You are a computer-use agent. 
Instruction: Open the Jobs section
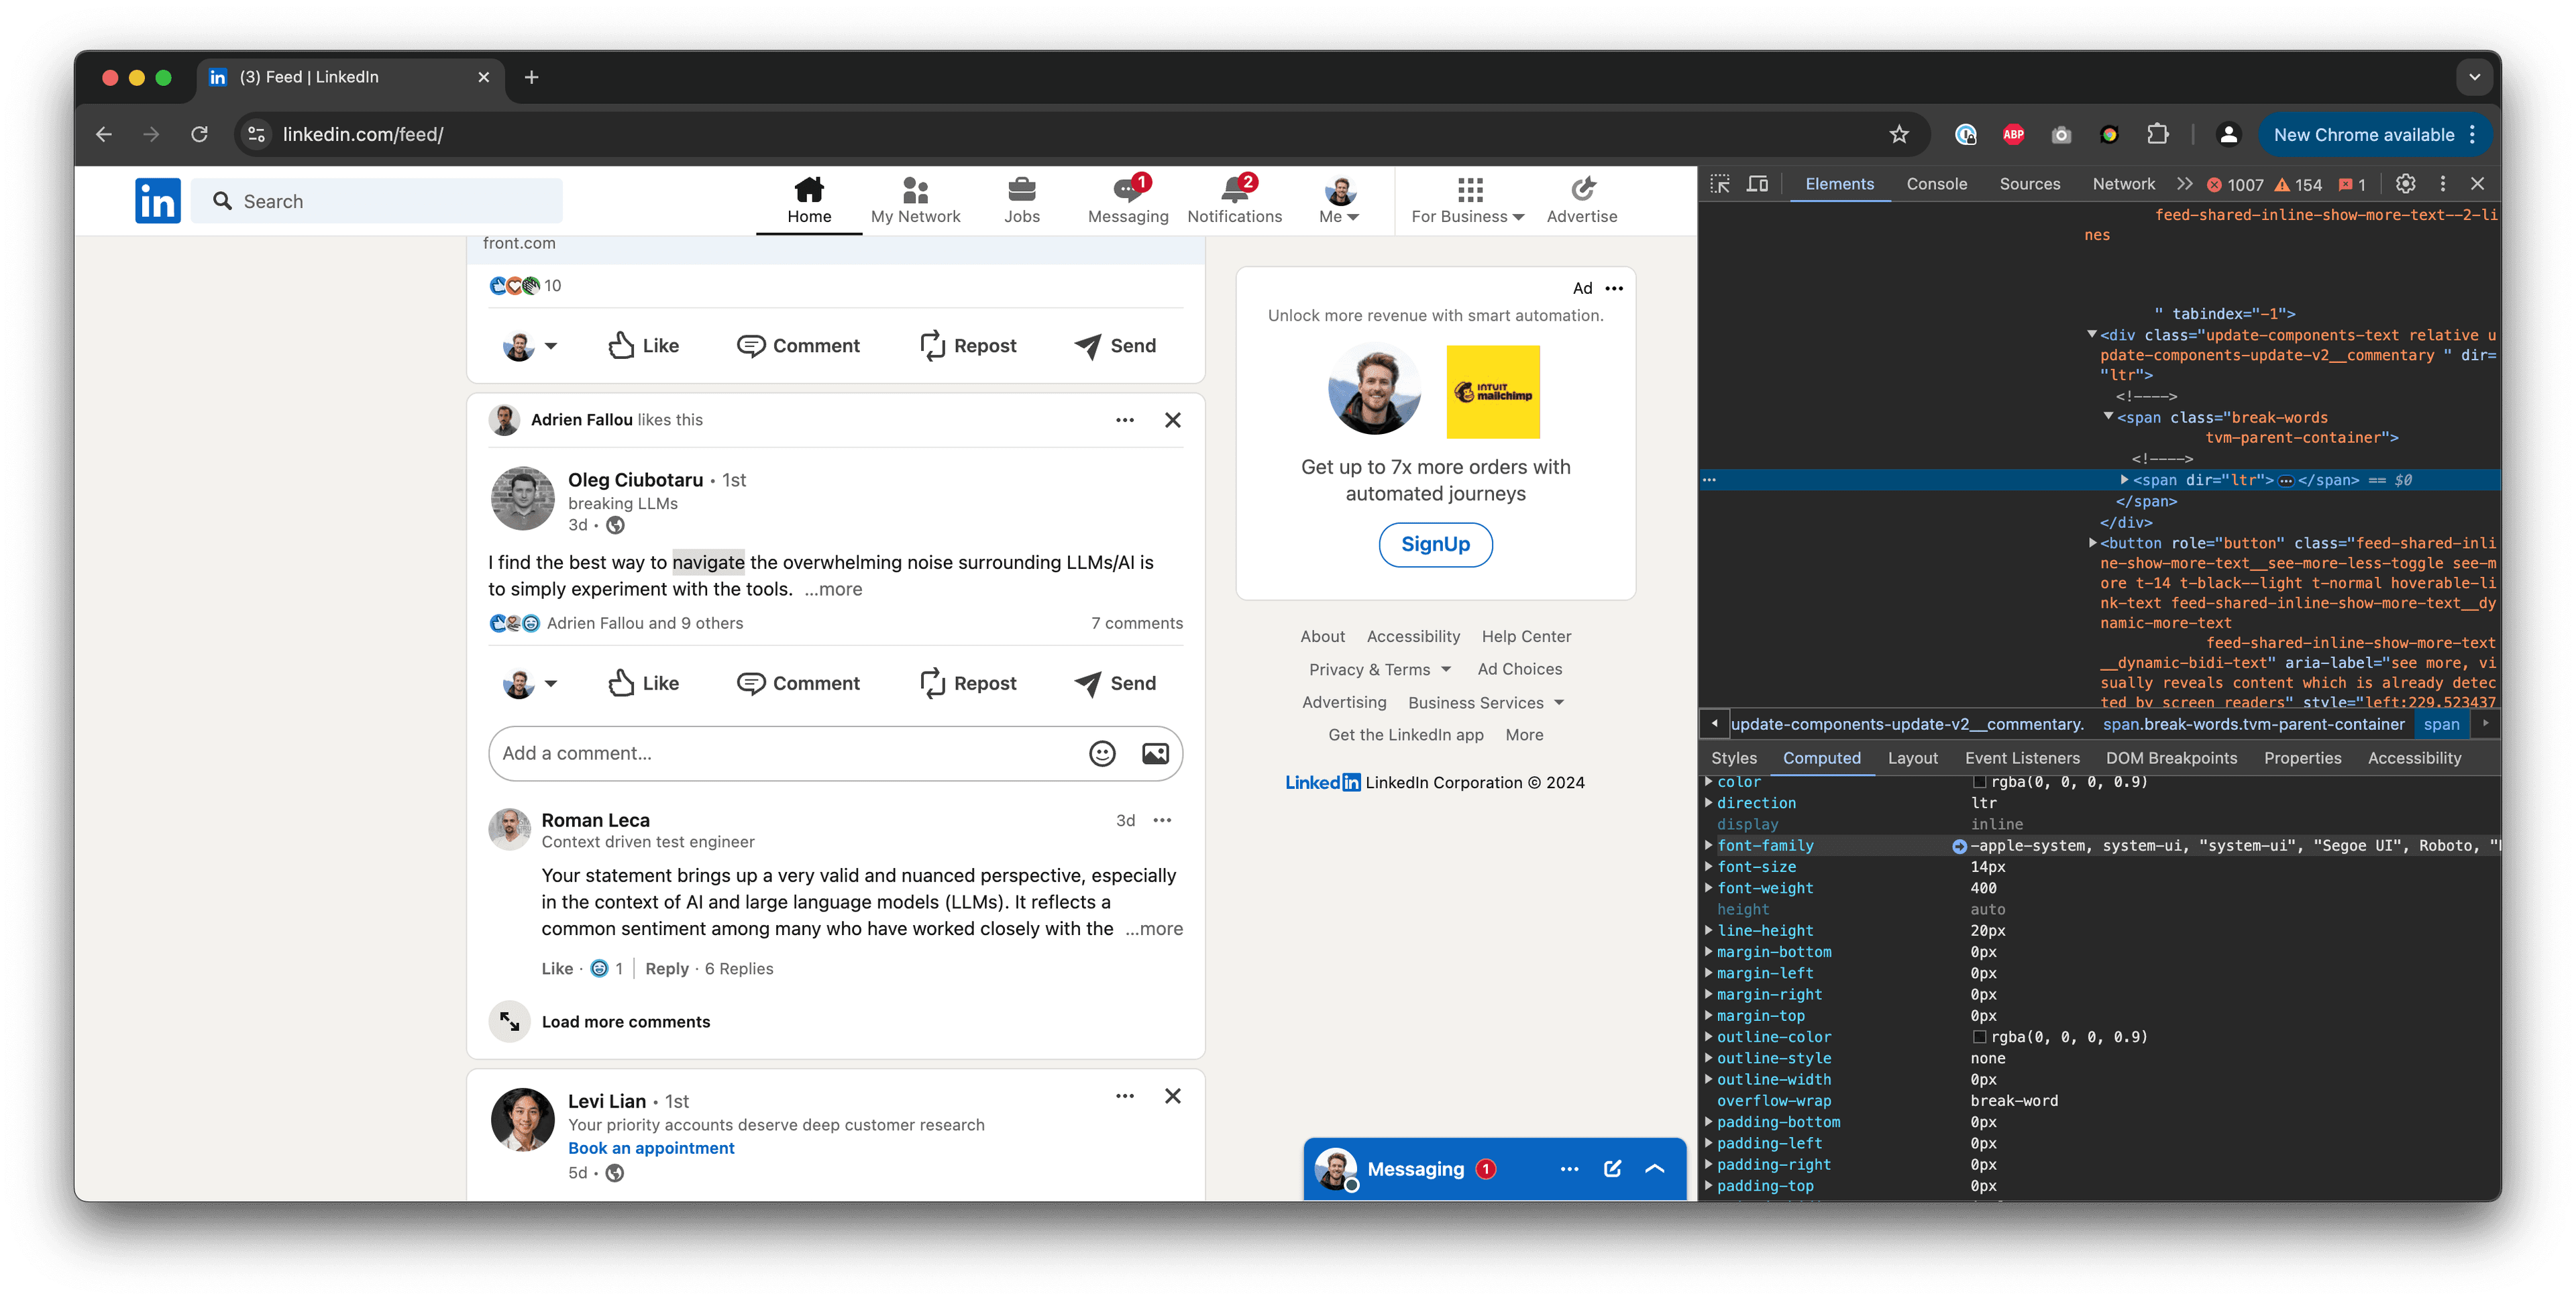click(x=1021, y=200)
